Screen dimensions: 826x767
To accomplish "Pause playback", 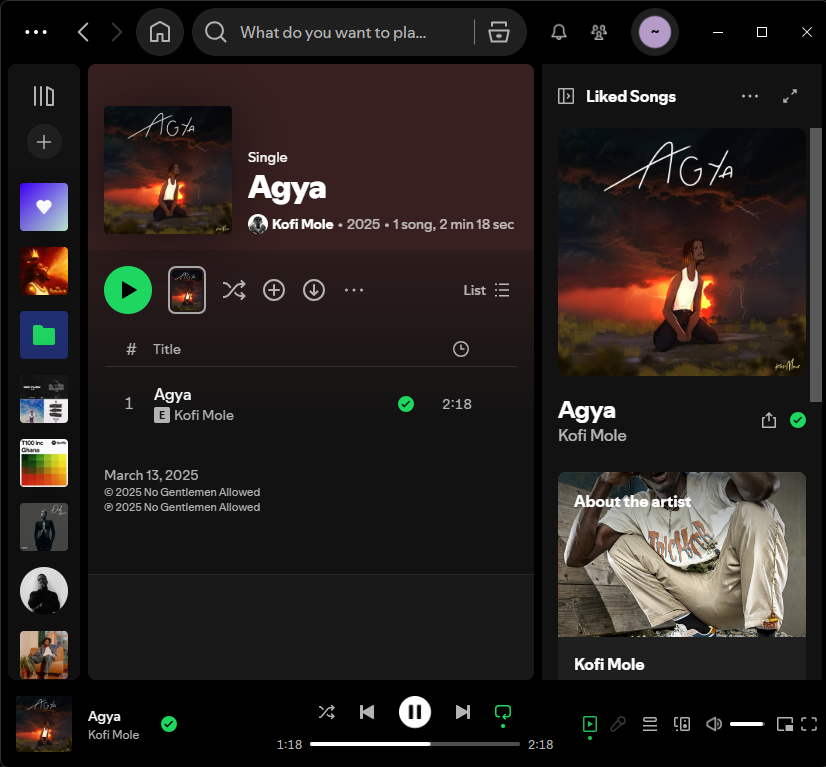I will 415,712.
